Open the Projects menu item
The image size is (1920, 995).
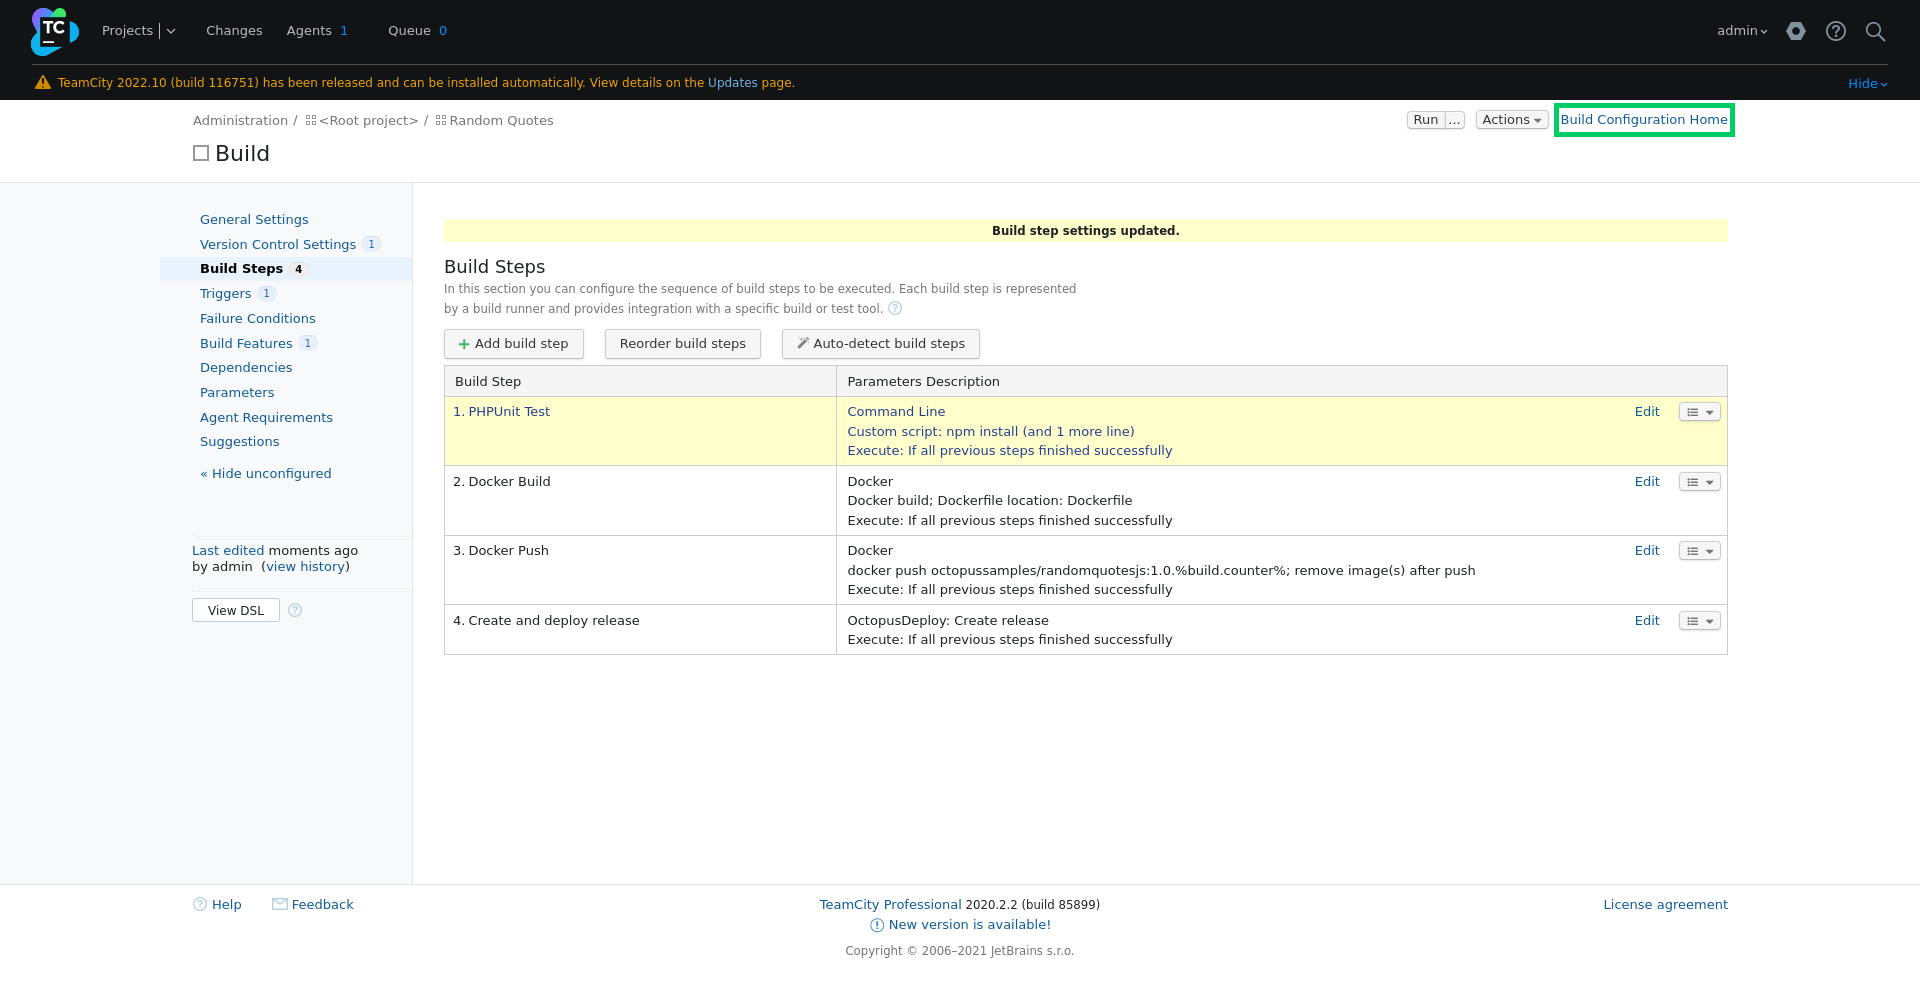[x=127, y=31]
